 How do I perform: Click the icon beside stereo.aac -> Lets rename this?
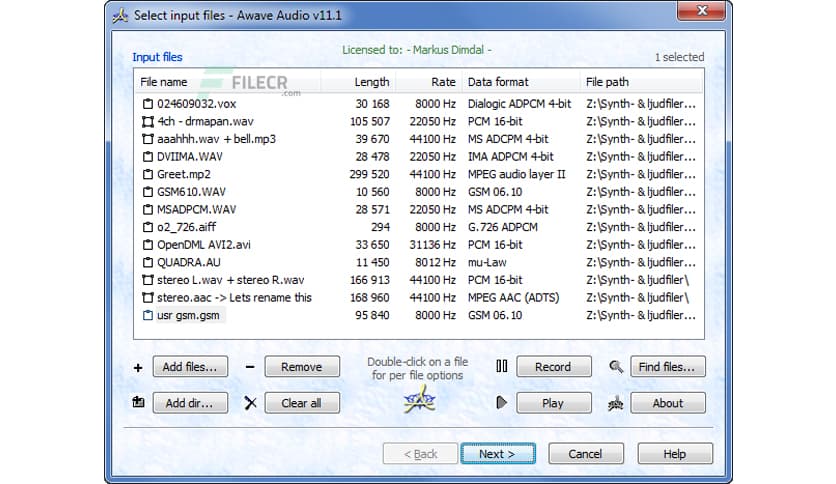pyautogui.click(x=148, y=297)
